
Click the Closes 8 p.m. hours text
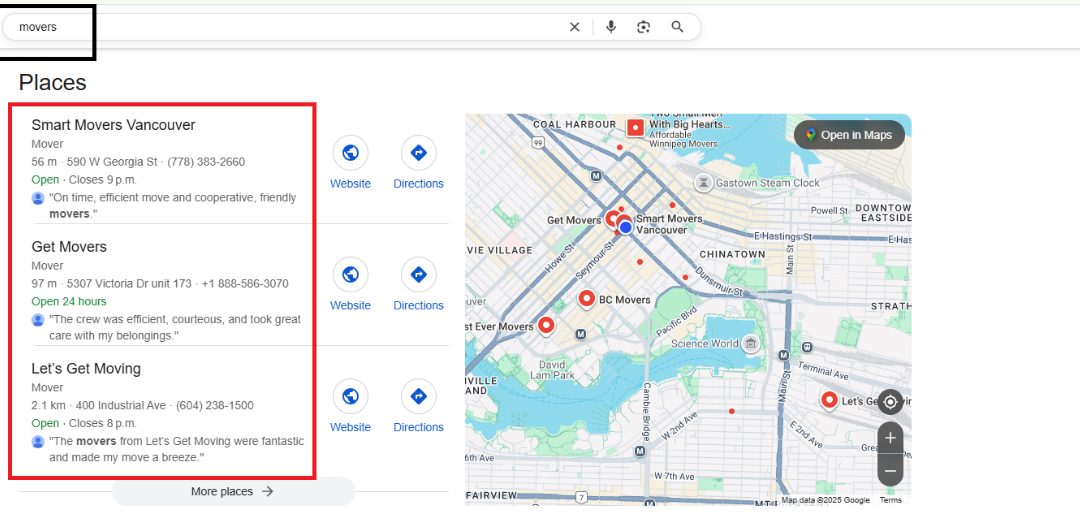click(x=103, y=423)
